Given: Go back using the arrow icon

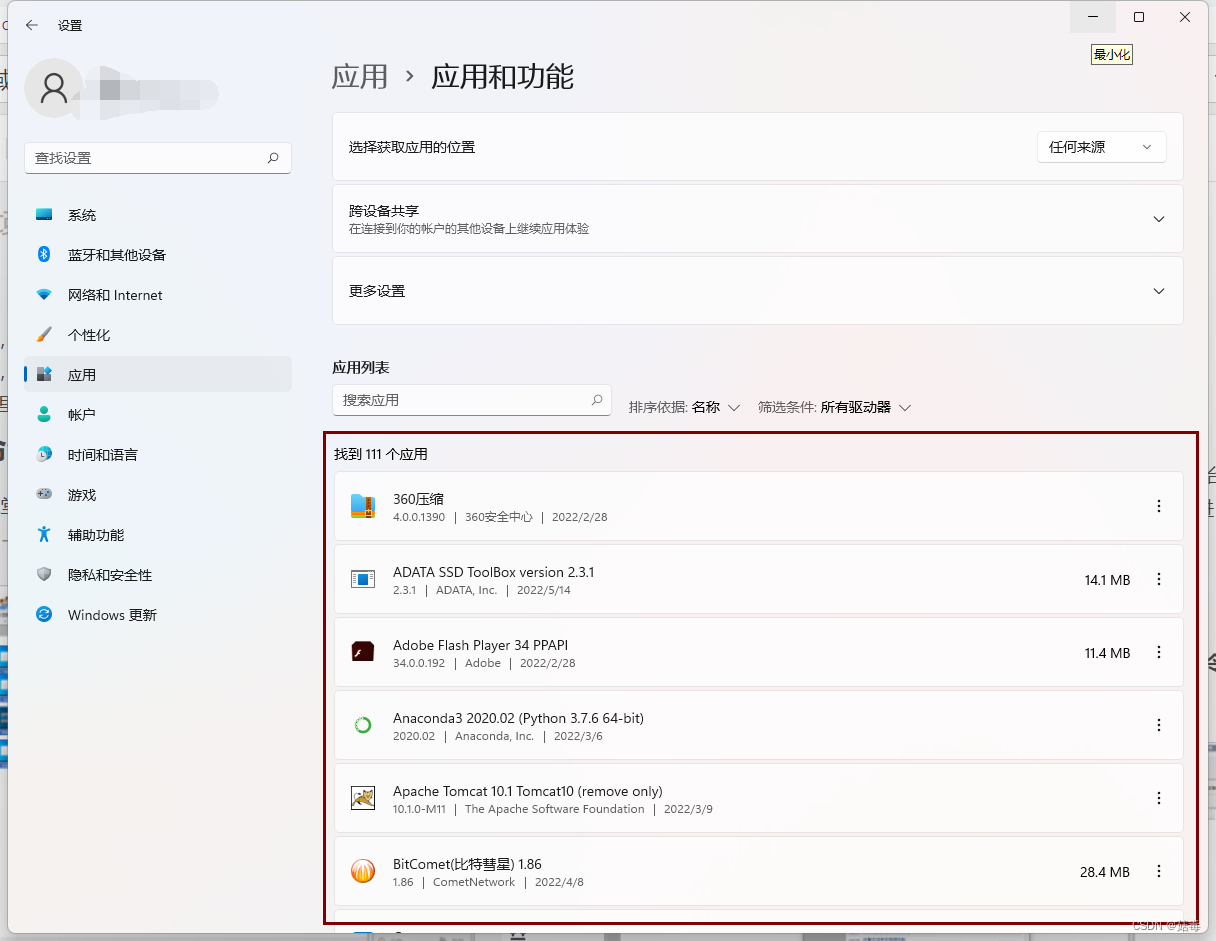Looking at the screenshot, I should point(32,25).
